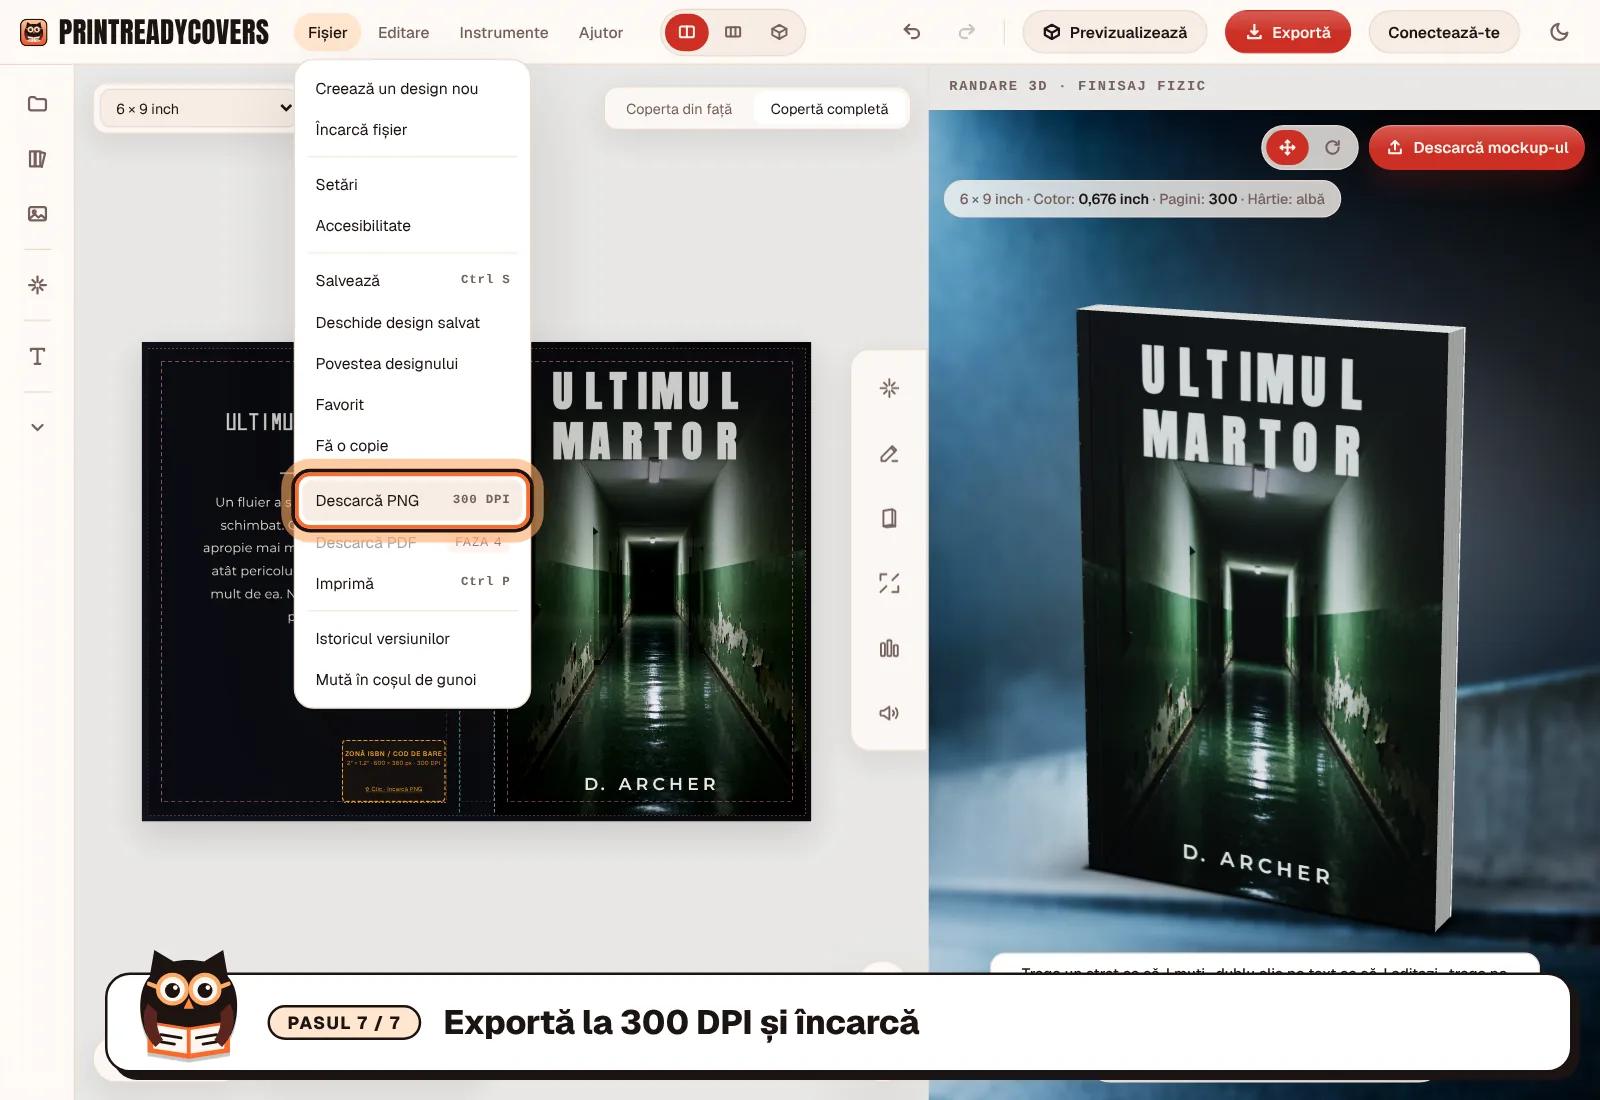This screenshot has width=1600, height=1100.
Task: Click Descarcă mockup-ul button
Action: click(1477, 148)
